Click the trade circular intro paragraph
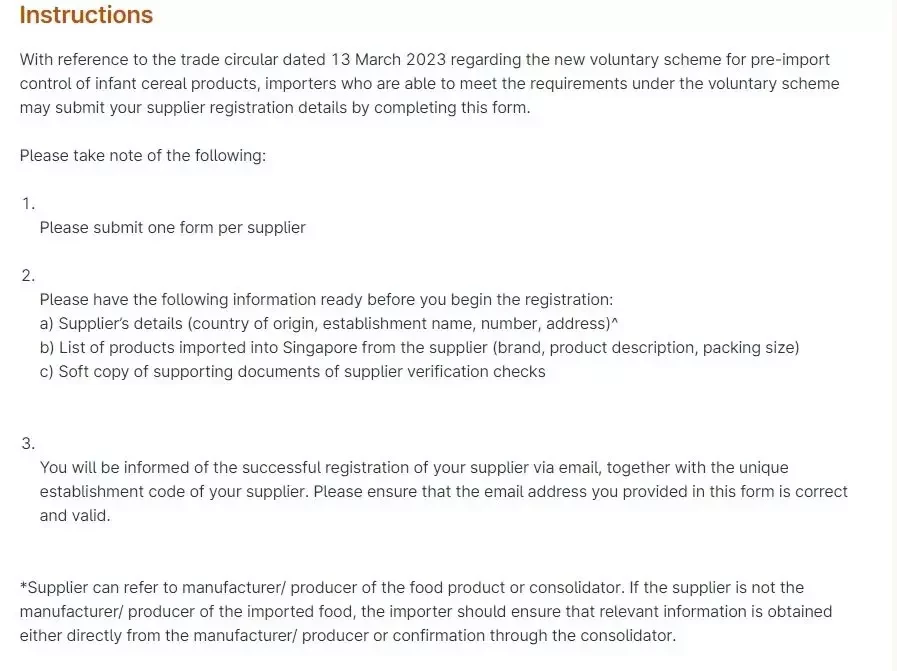The image size is (897, 671). click(x=430, y=84)
